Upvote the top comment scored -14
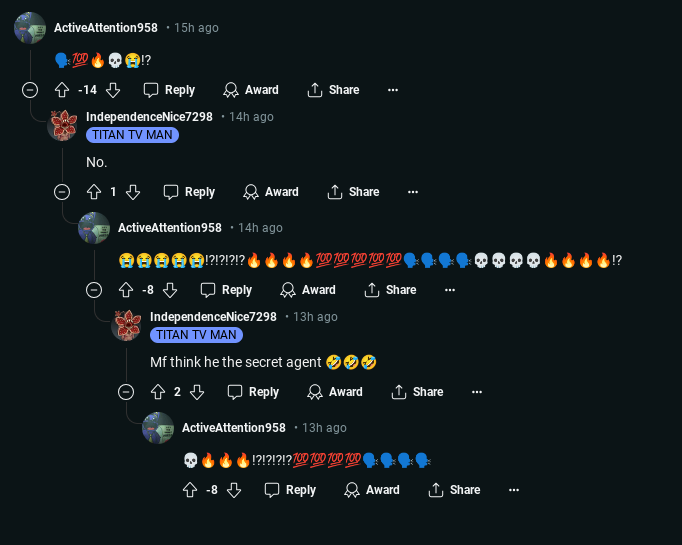The width and height of the screenshot is (682, 545). tap(62, 90)
